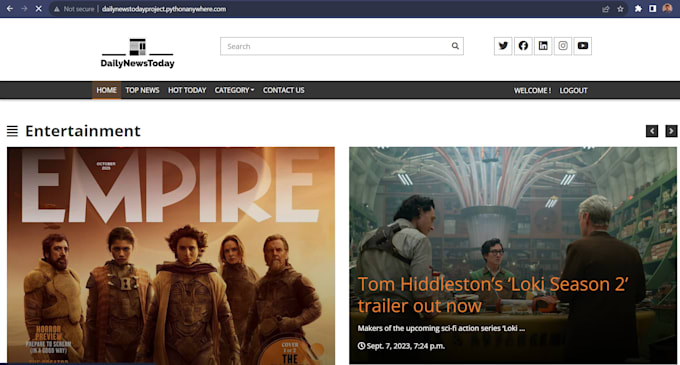Click the Entertainment list icon

click(x=12, y=131)
